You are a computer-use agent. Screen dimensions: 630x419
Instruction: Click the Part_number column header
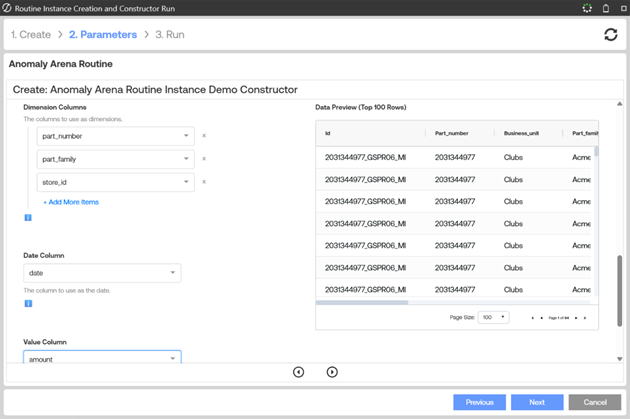tap(452, 133)
